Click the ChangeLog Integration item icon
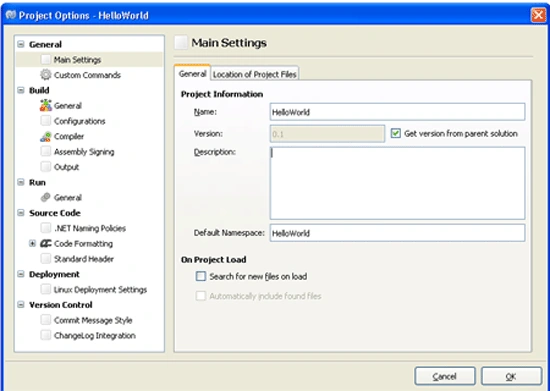 [46, 335]
